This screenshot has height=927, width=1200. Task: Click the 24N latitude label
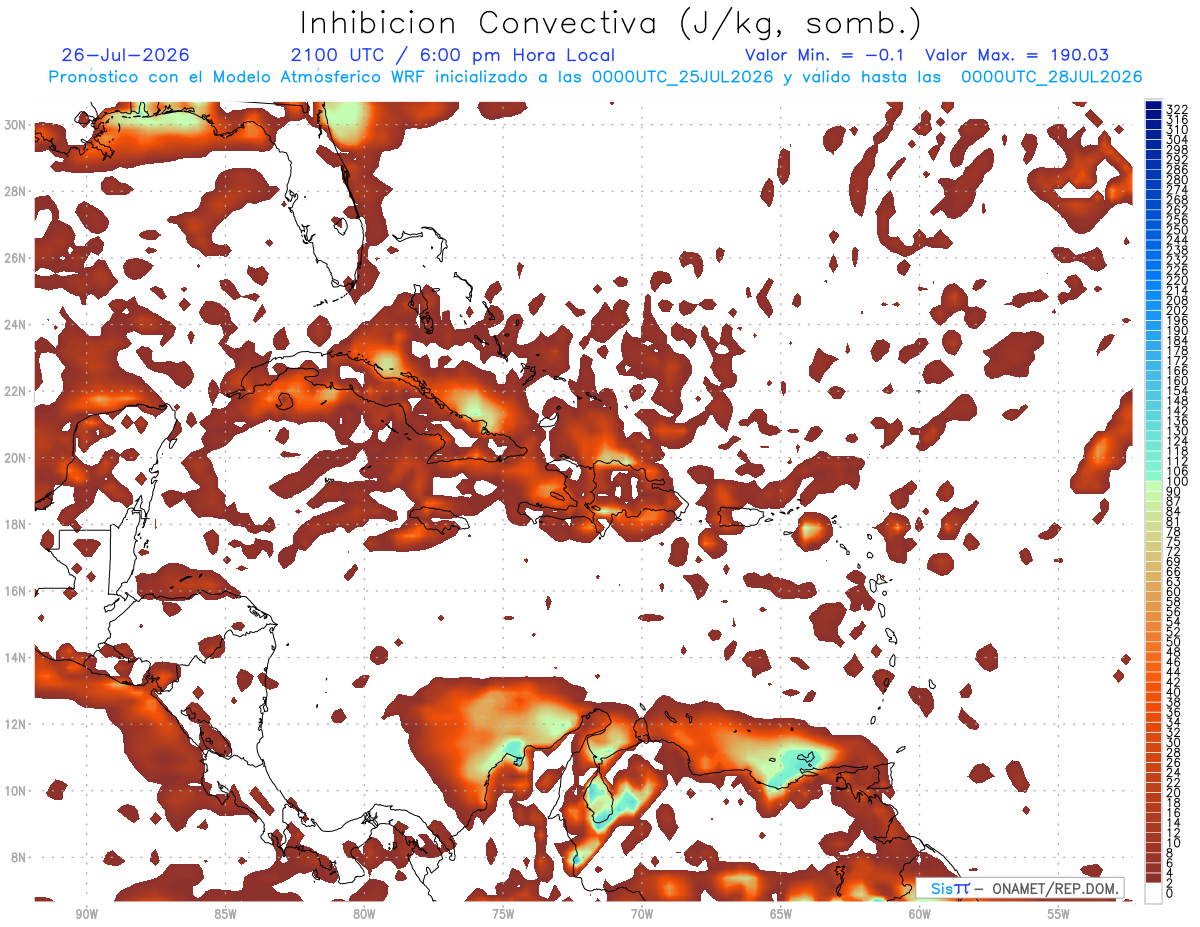pos(16,325)
